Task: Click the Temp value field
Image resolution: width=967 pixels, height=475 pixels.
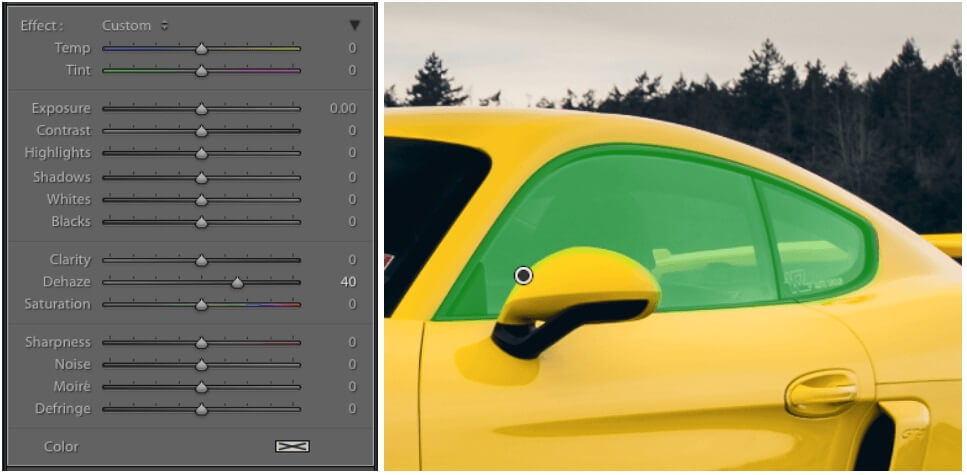Action: click(x=352, y=48)
